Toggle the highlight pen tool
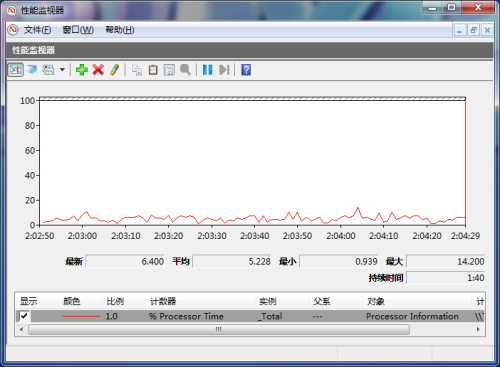 114,70
